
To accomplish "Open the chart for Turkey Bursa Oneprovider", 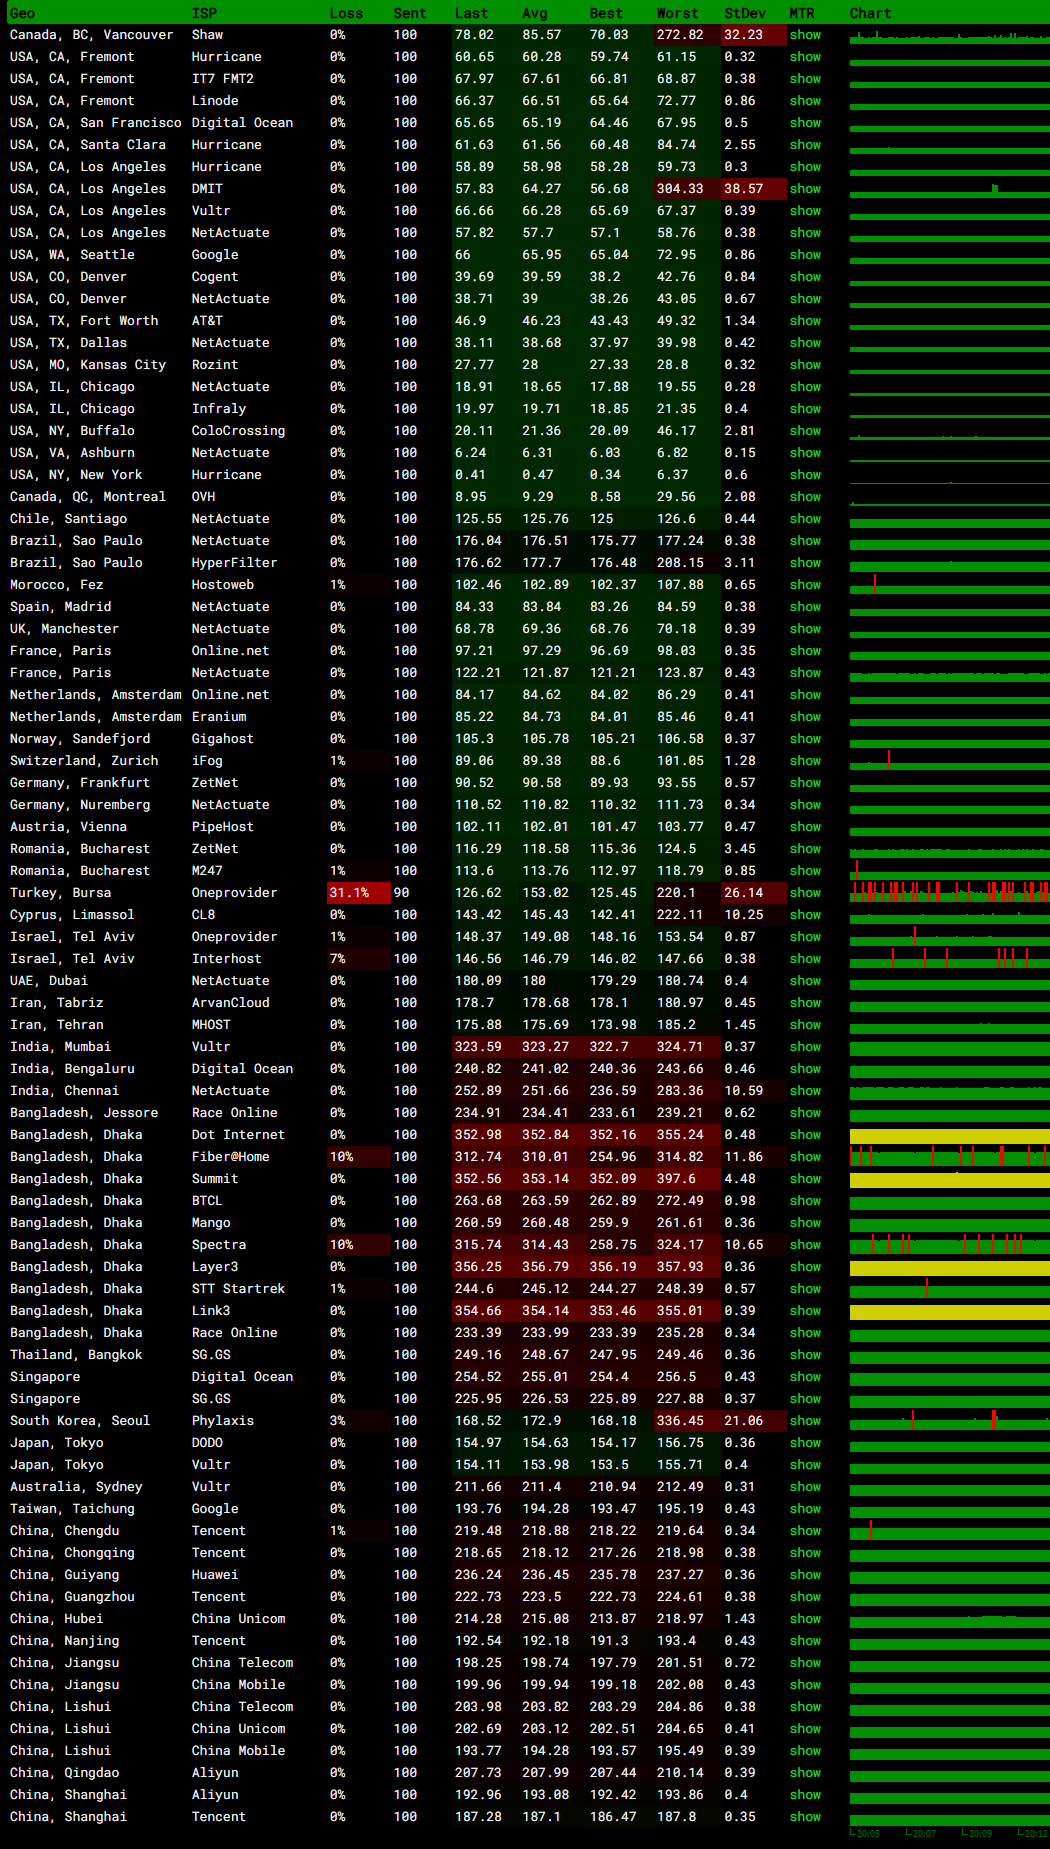I will (949, 892).
